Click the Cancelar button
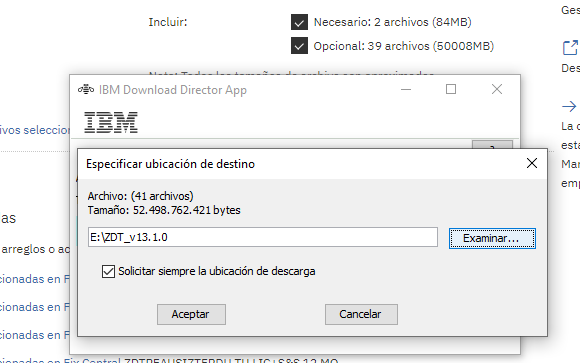 point(361,315)
